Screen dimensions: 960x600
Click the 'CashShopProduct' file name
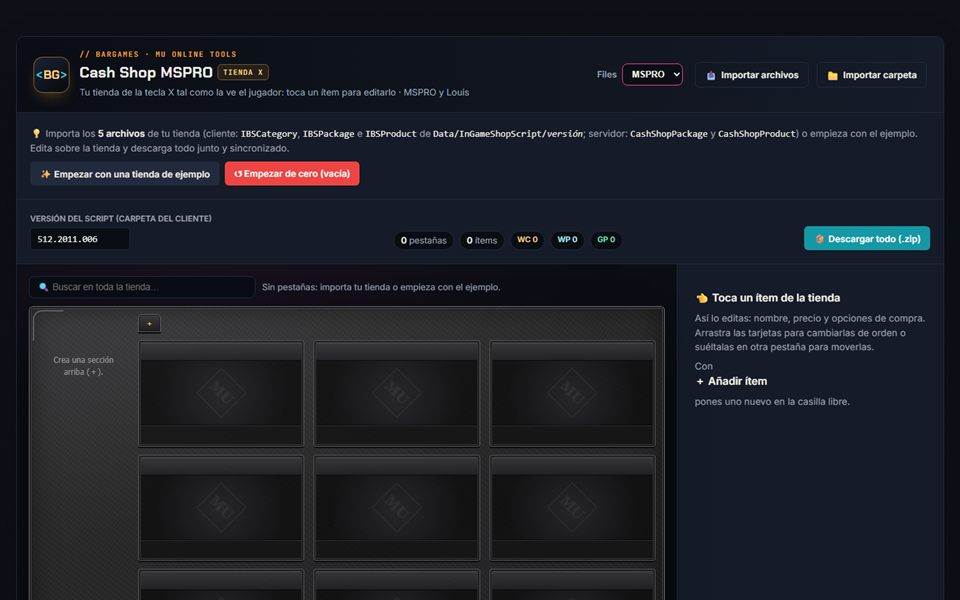tap(757, 133)
